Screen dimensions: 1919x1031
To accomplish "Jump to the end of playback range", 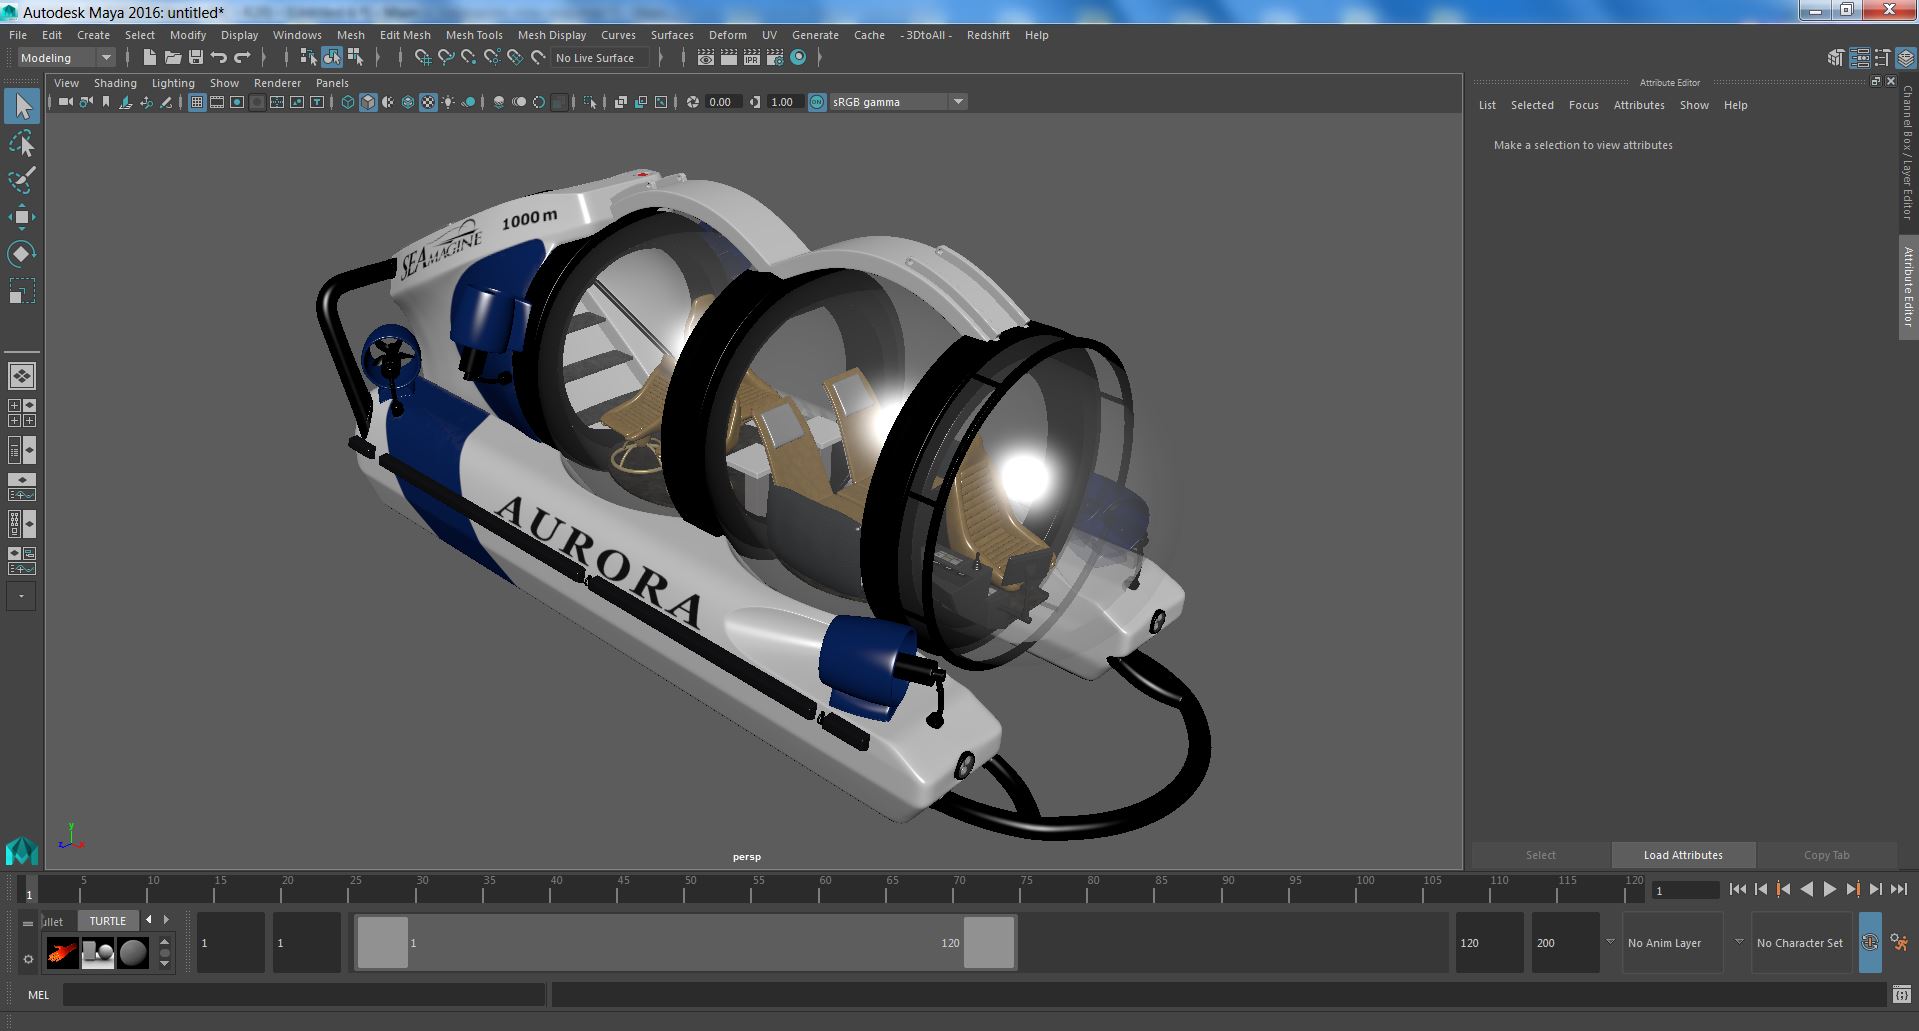I will [x=1898, y=889].
